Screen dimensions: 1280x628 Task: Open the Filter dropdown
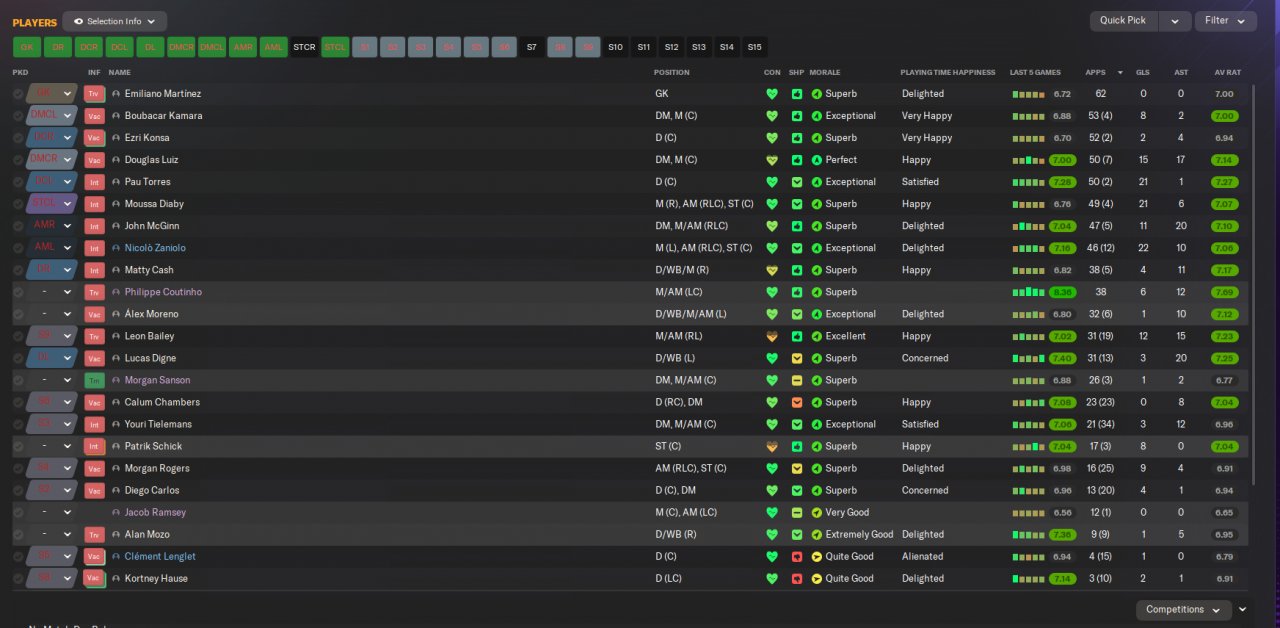(x=1225, y=21)
